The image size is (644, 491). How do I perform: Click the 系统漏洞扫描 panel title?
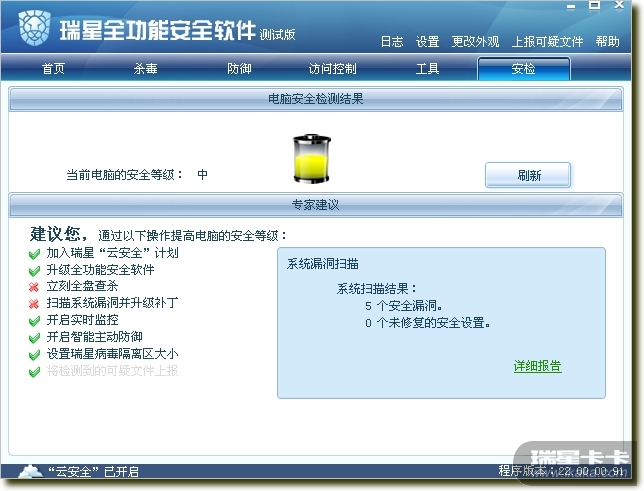(322, 264)
